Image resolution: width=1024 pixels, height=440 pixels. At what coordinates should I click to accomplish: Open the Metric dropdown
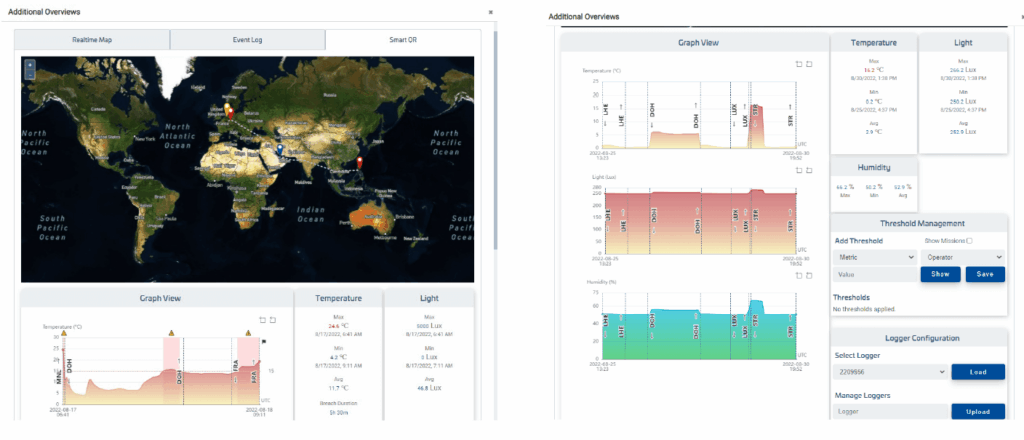coord(875,257)
